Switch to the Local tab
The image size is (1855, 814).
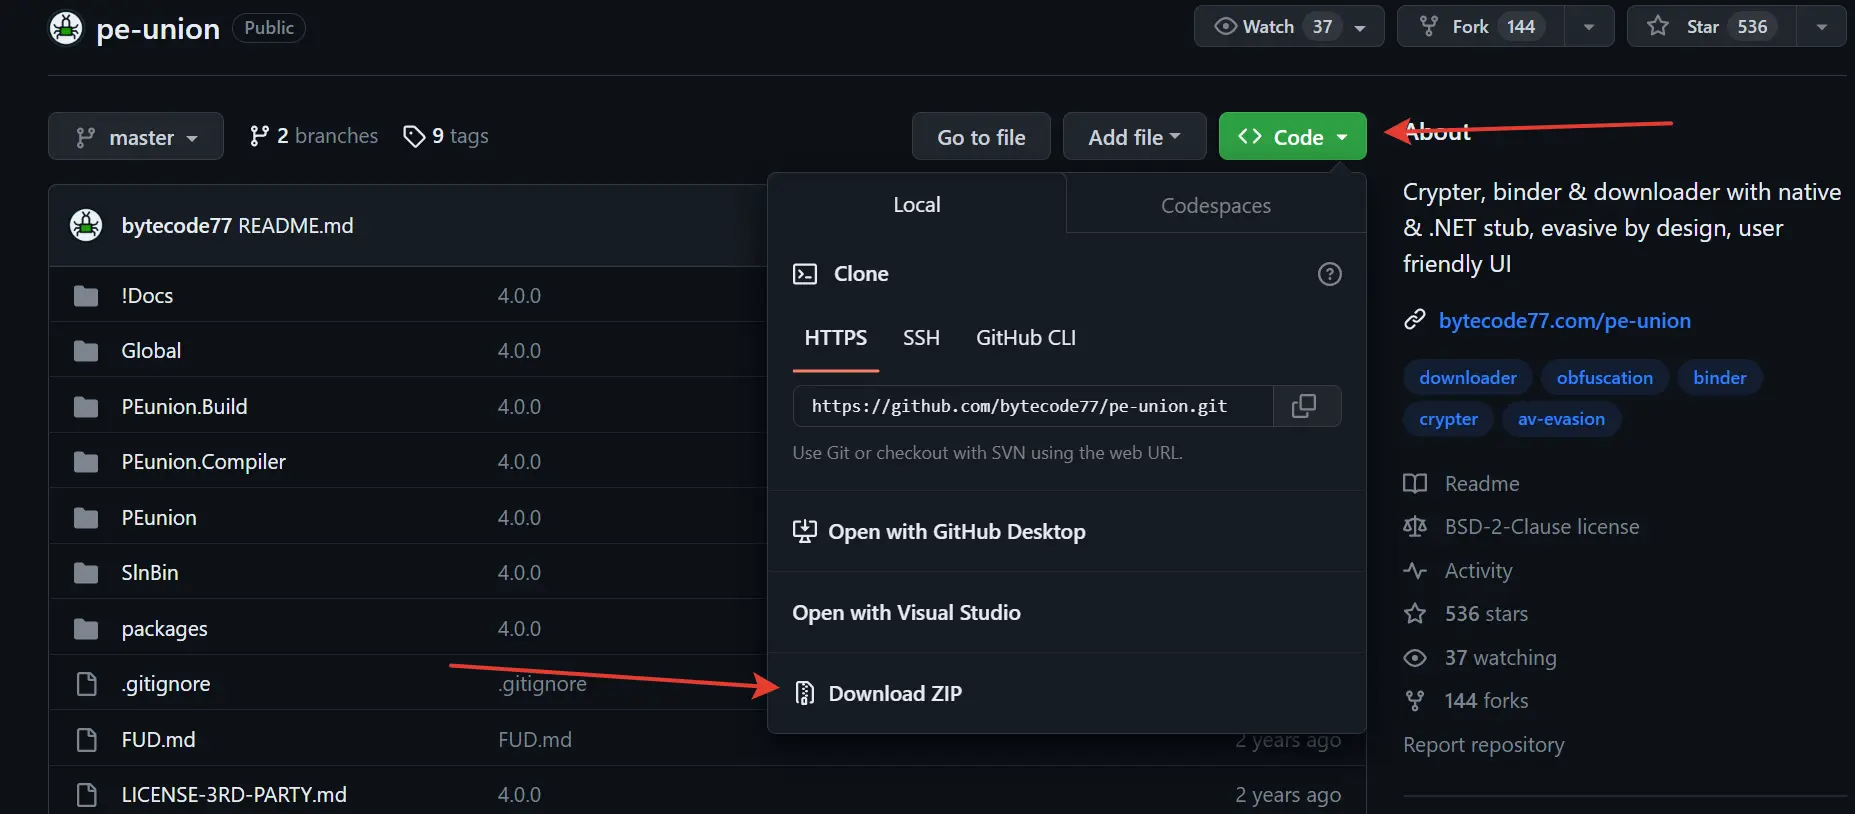(916, 205)
